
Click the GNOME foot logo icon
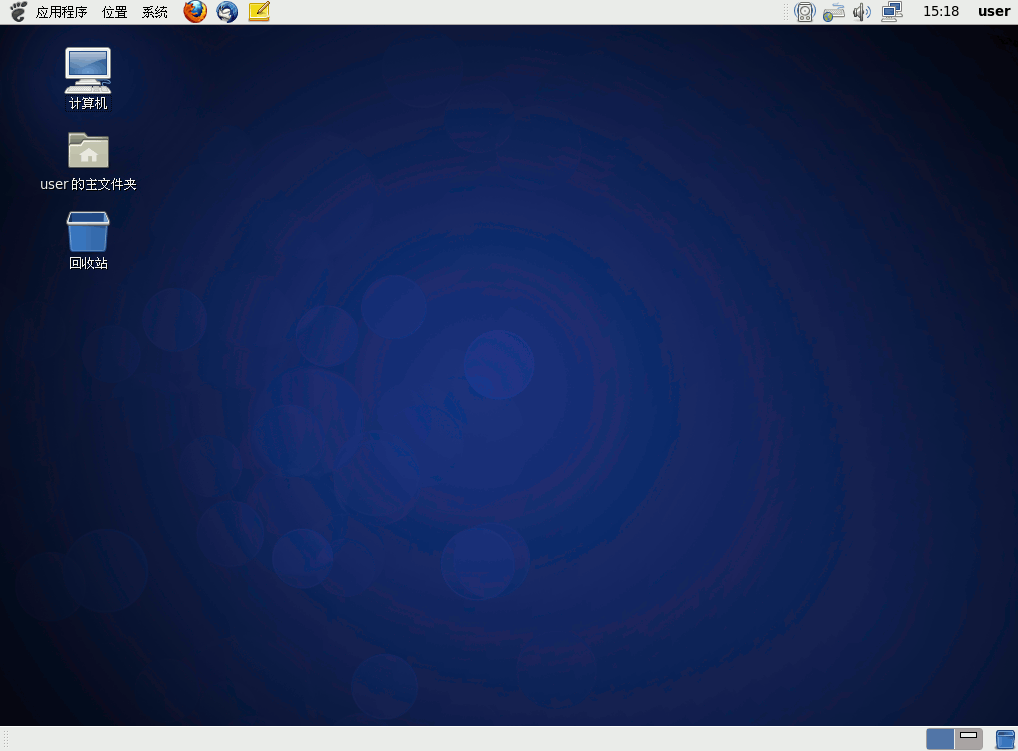click(18, 12)
